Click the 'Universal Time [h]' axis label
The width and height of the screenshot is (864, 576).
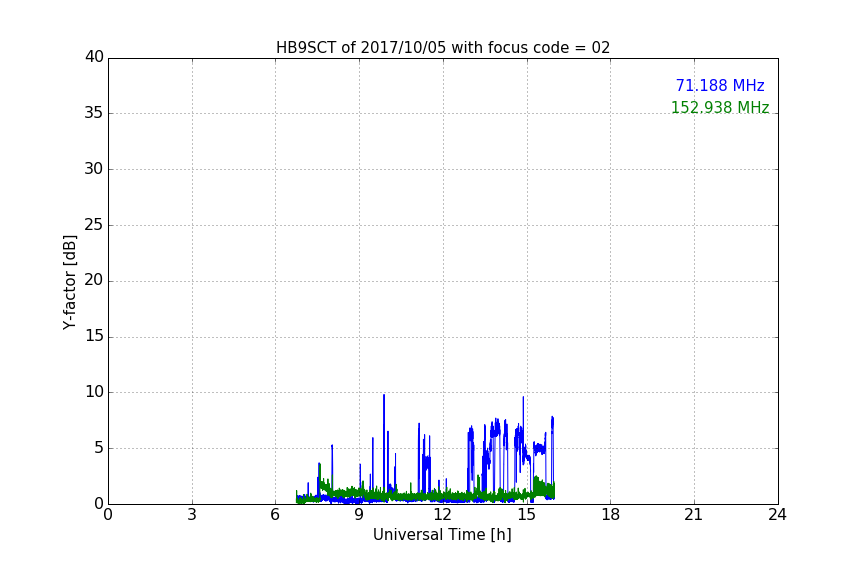tap(442, 535)
